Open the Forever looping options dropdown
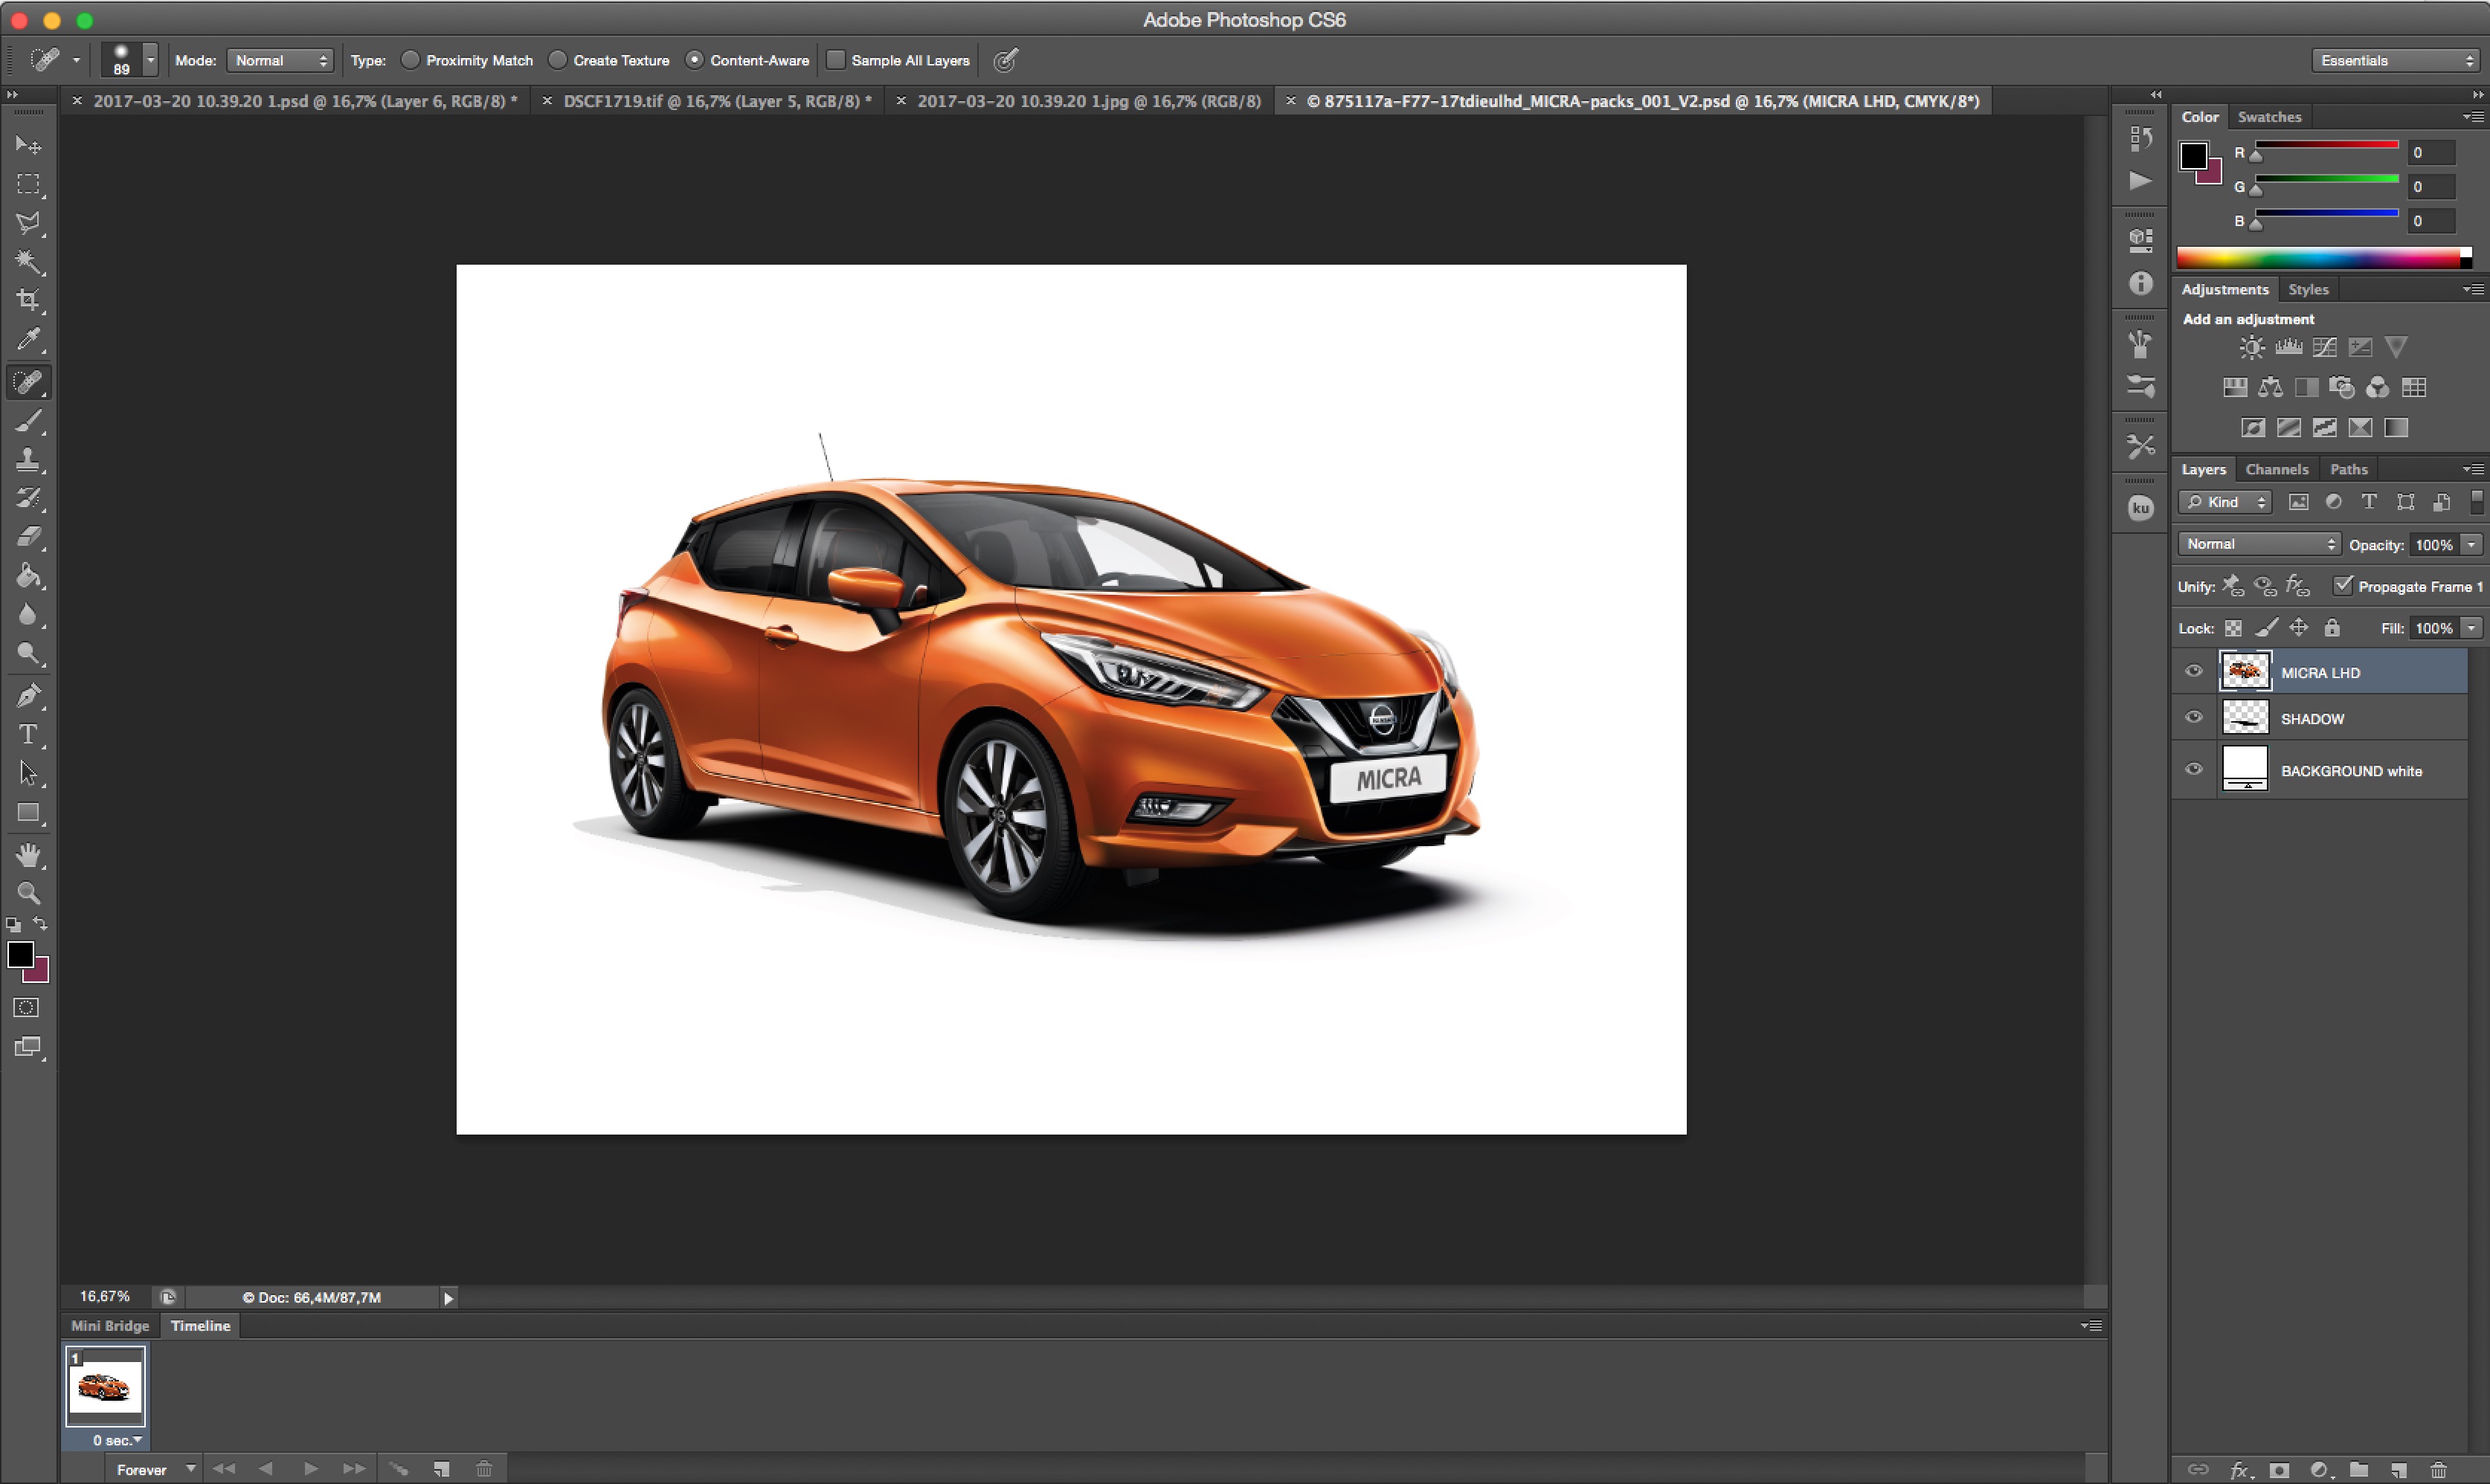 point(155,1469)
